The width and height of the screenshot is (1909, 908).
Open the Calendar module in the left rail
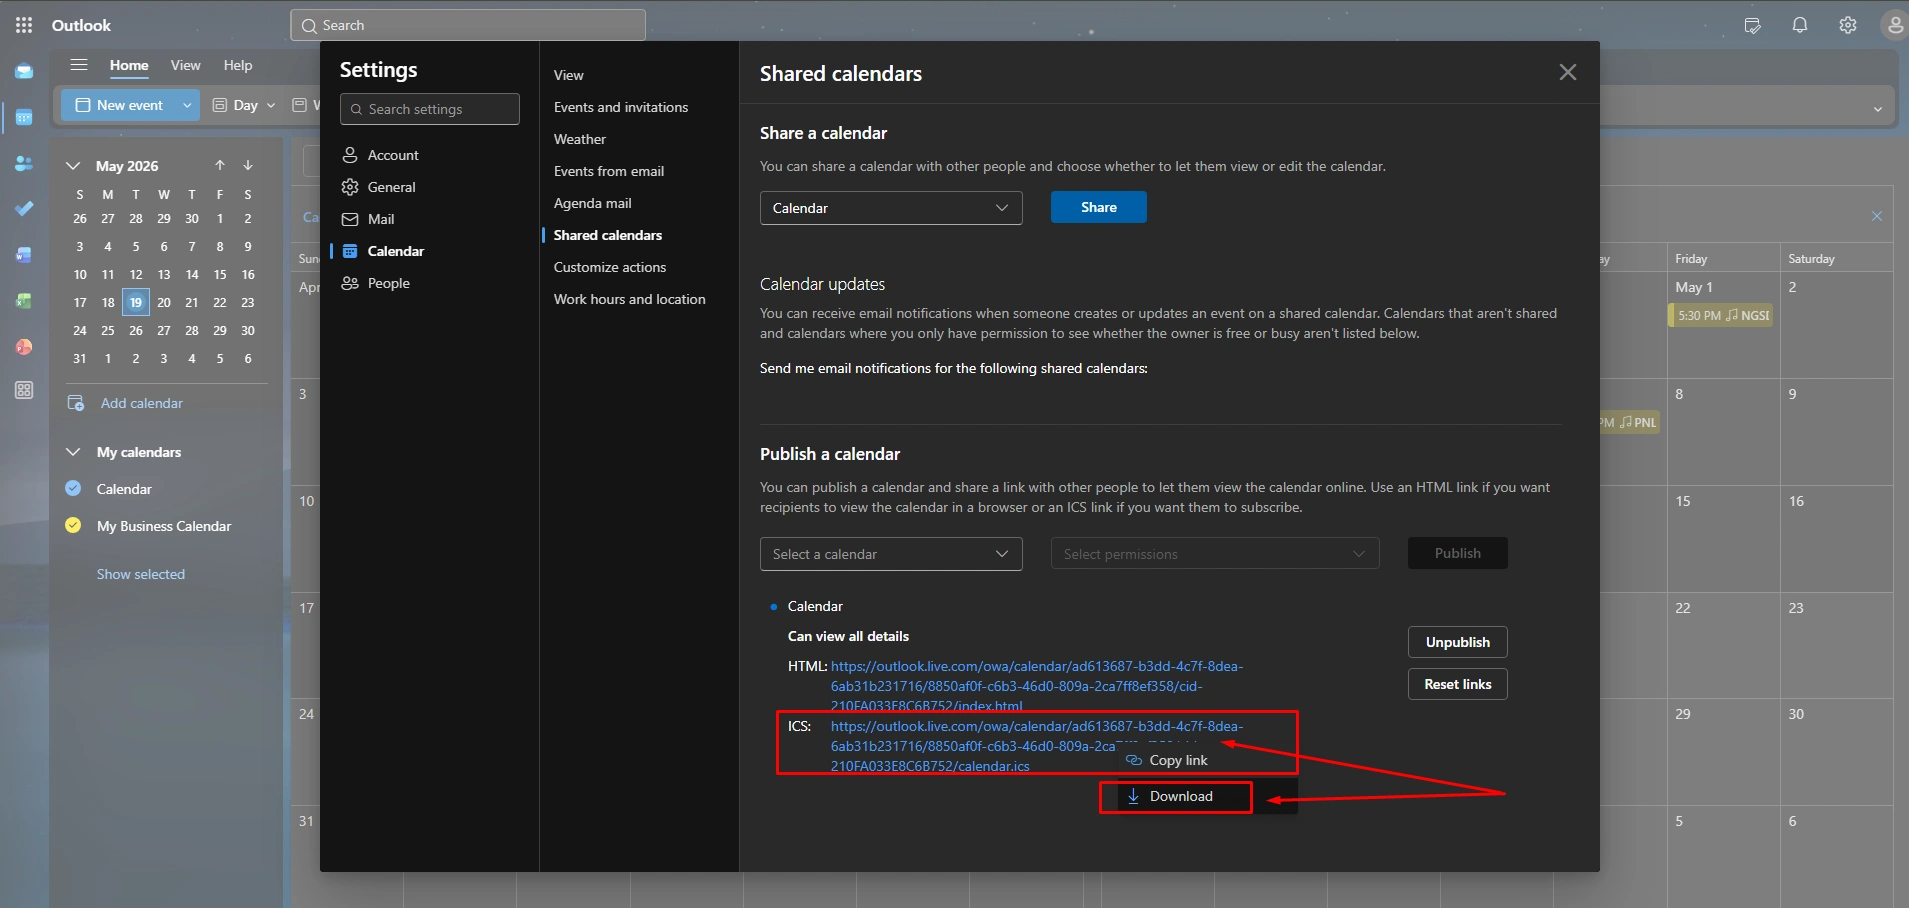tap(24, 118)
